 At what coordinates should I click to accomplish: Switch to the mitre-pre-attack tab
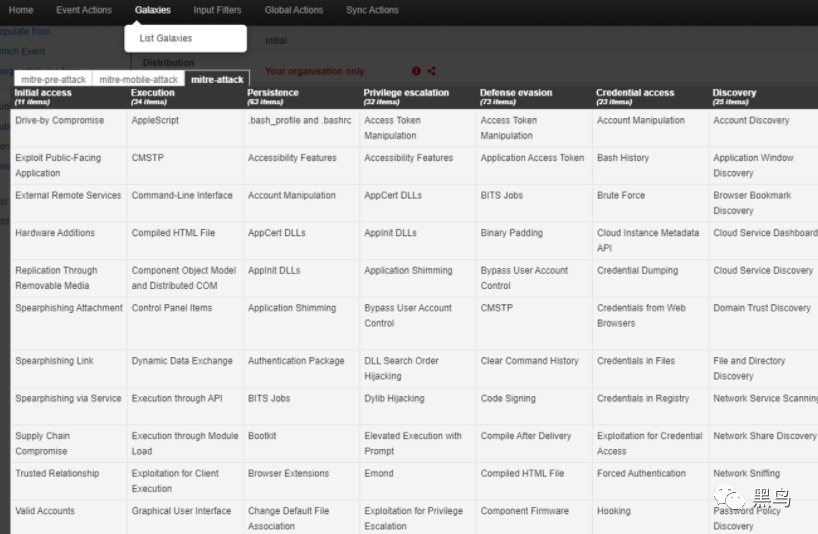click(x=52, y=79)
